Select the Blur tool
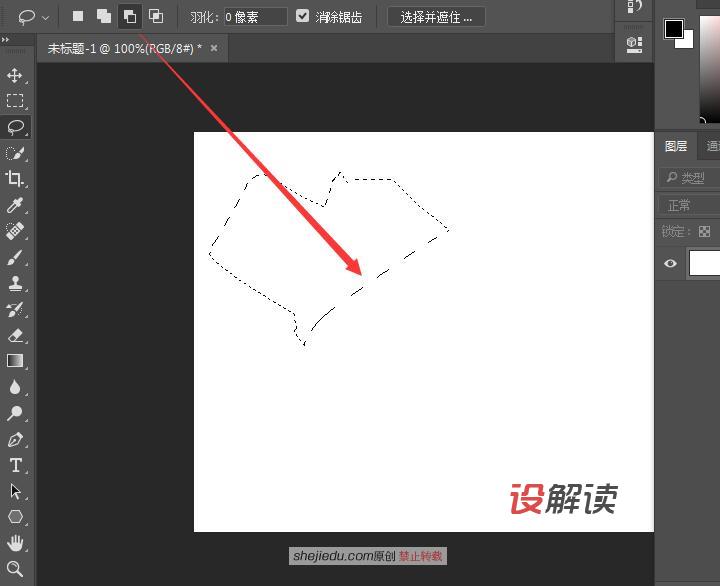The image size is (720, 586). (15, 387)
